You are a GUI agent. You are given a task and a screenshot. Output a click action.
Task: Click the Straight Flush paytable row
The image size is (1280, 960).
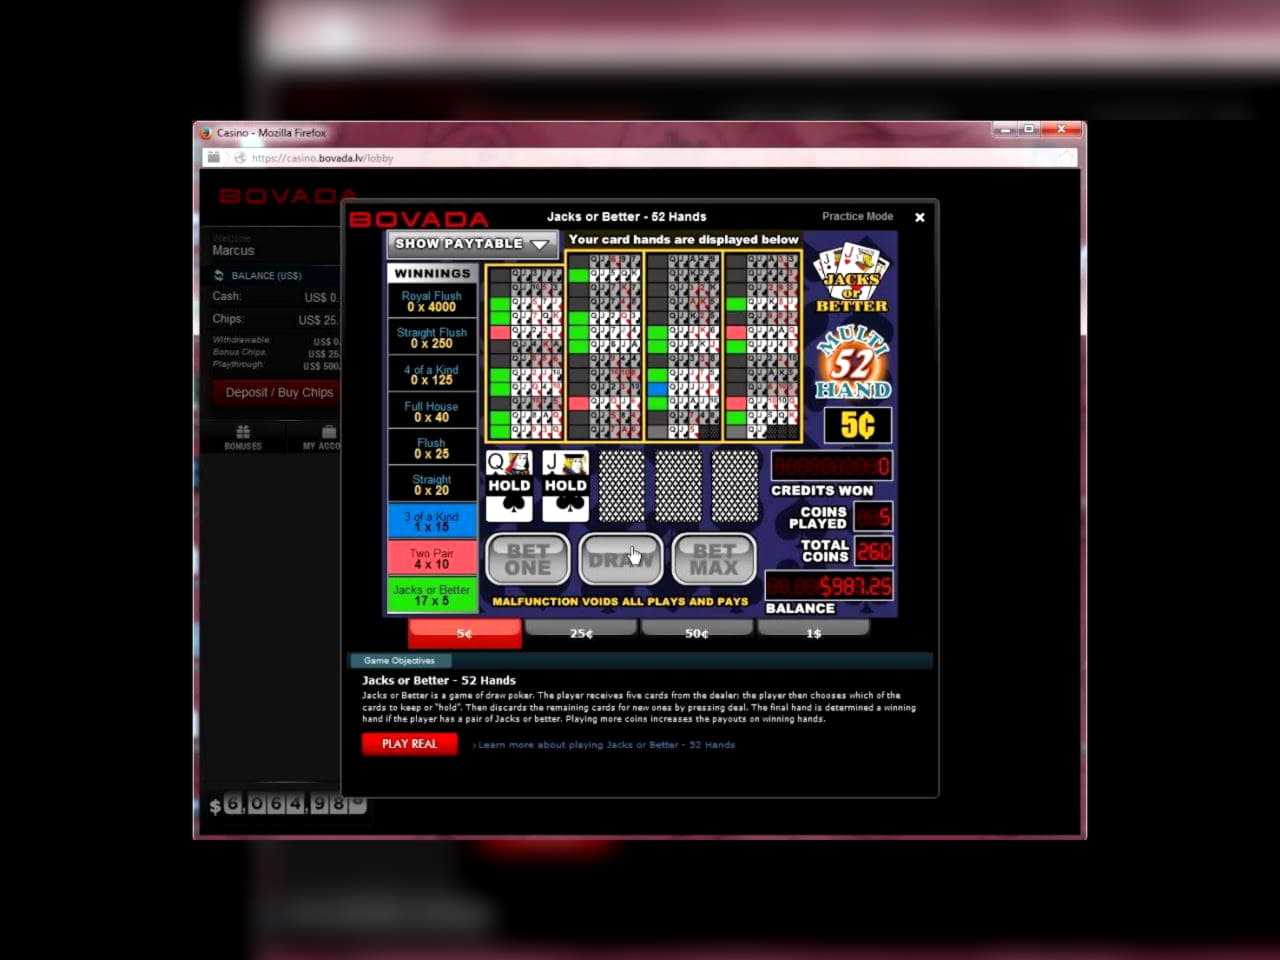tap(432, 338)
